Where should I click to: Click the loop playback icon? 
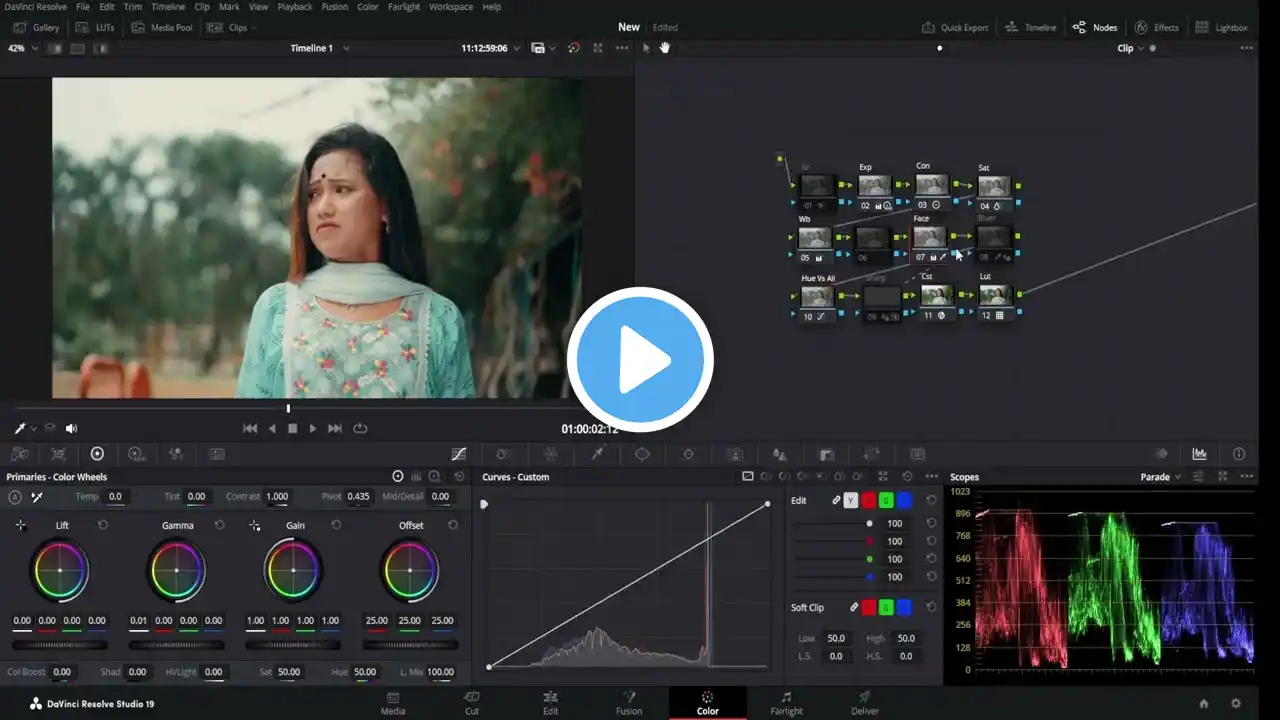[x=360, y=428]
